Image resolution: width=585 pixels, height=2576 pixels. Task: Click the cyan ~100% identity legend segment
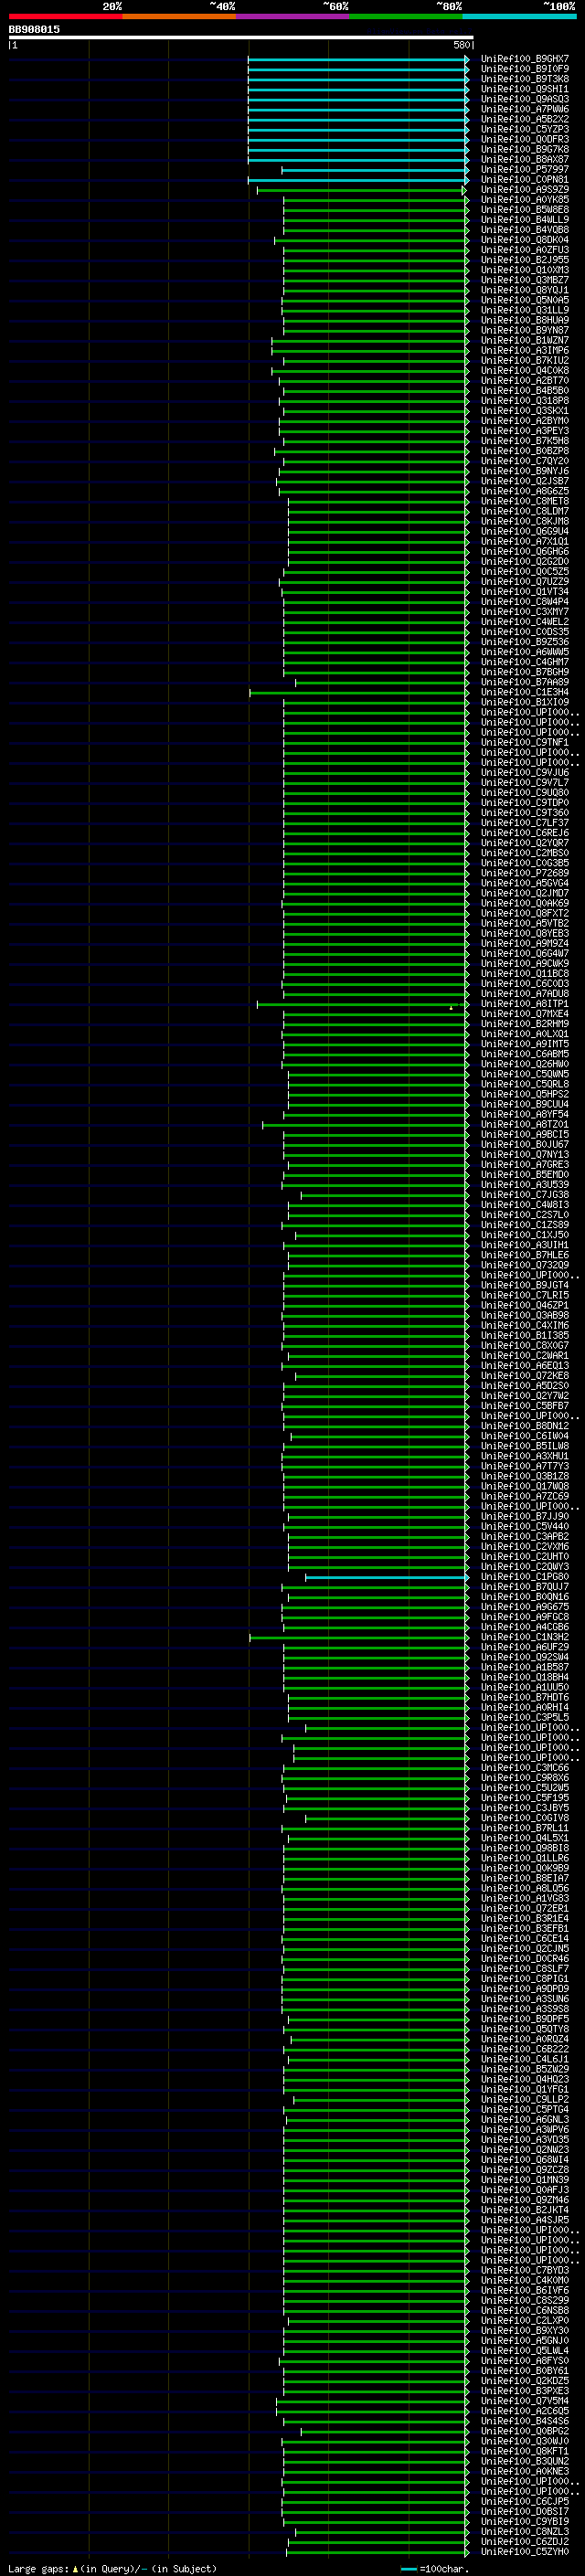(520, 16)
